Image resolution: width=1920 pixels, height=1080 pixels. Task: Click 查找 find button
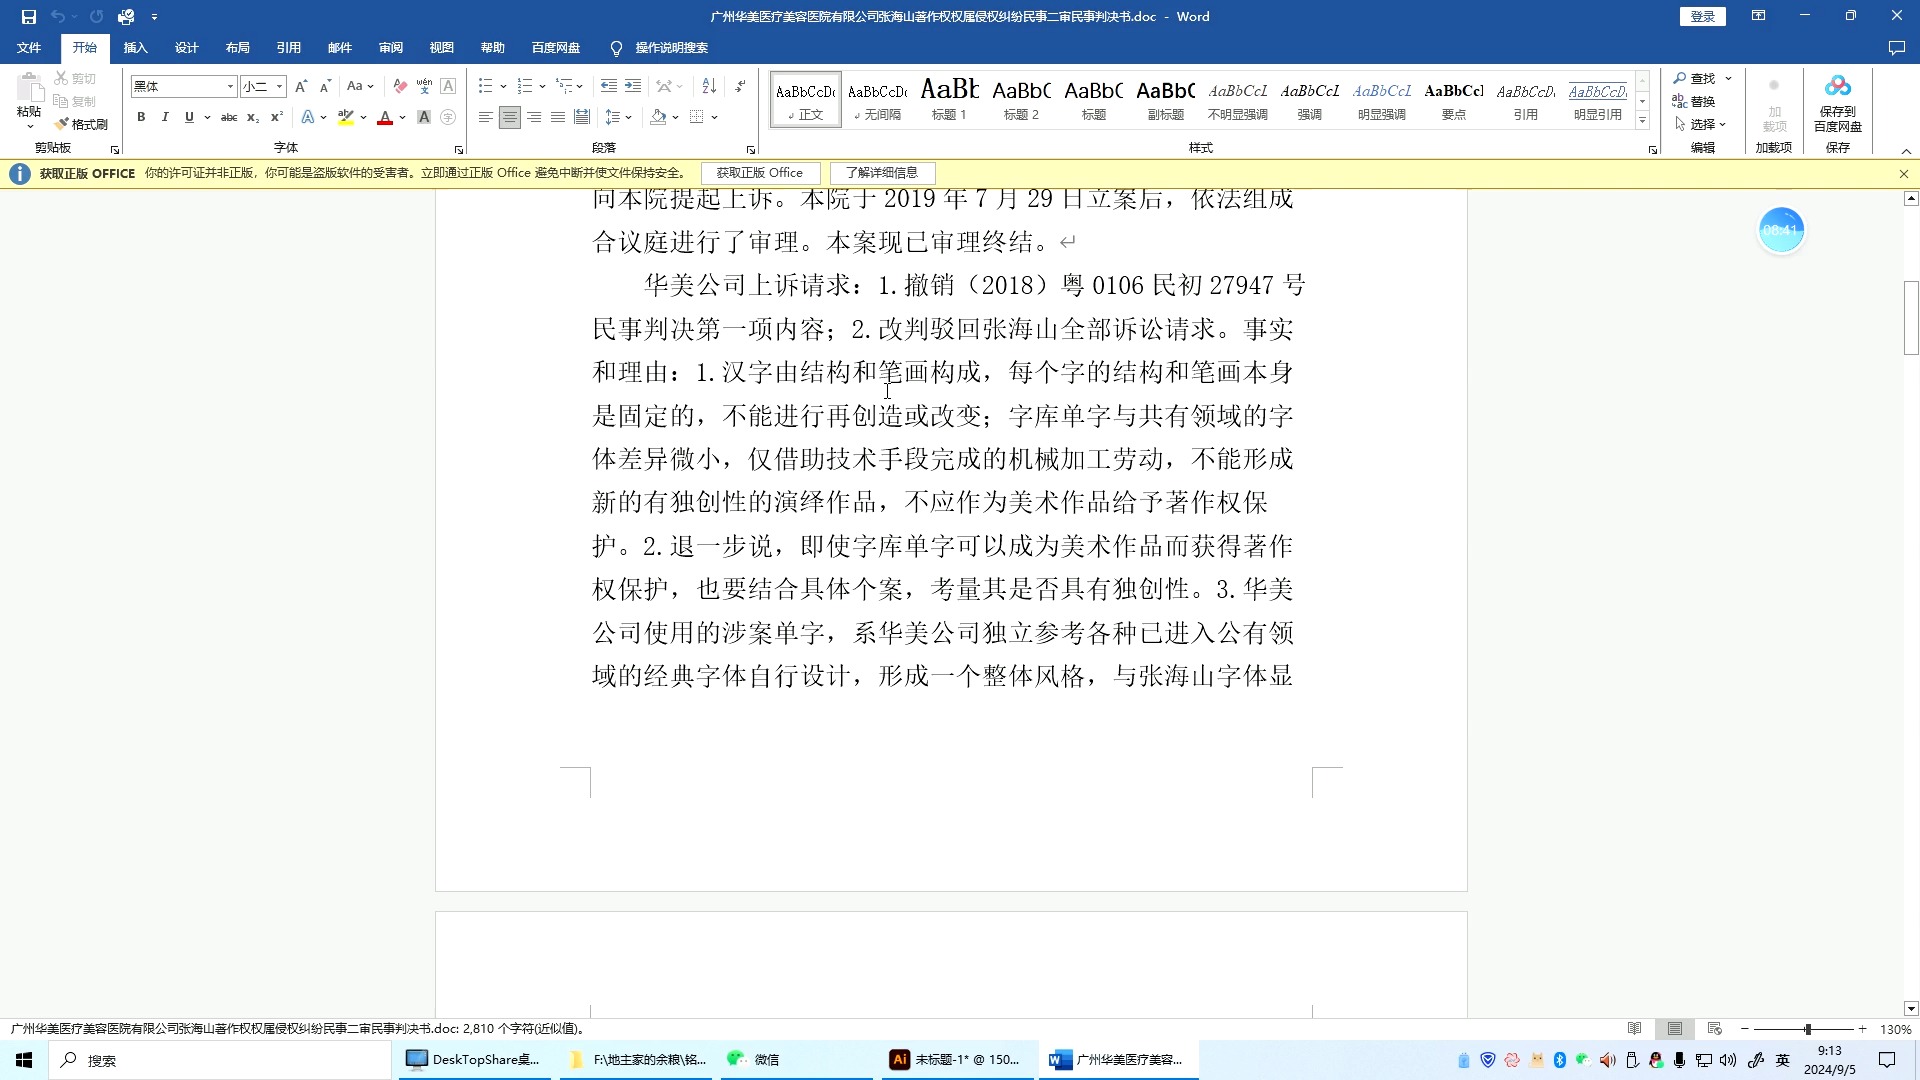[1695, 78]
